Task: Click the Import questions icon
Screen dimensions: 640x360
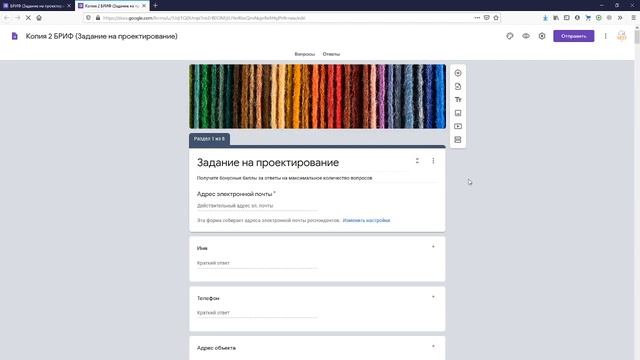Action: [x=458, y=87]
